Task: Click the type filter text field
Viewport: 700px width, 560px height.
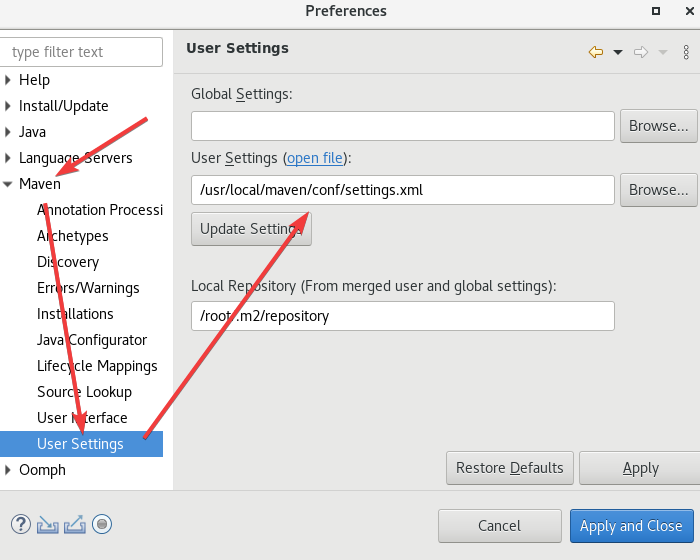Action: click(x=81, y=52)
